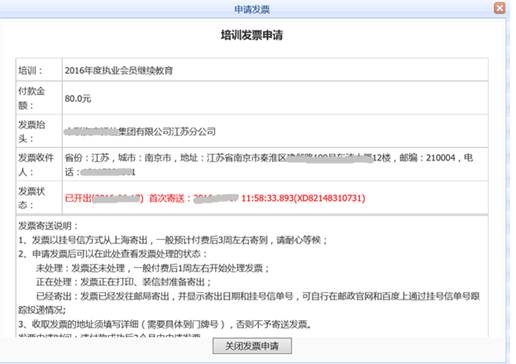Select note 2 about 查看发票处理的状态
This screenshot has width=516, height=364.
[x=113, y=254]
